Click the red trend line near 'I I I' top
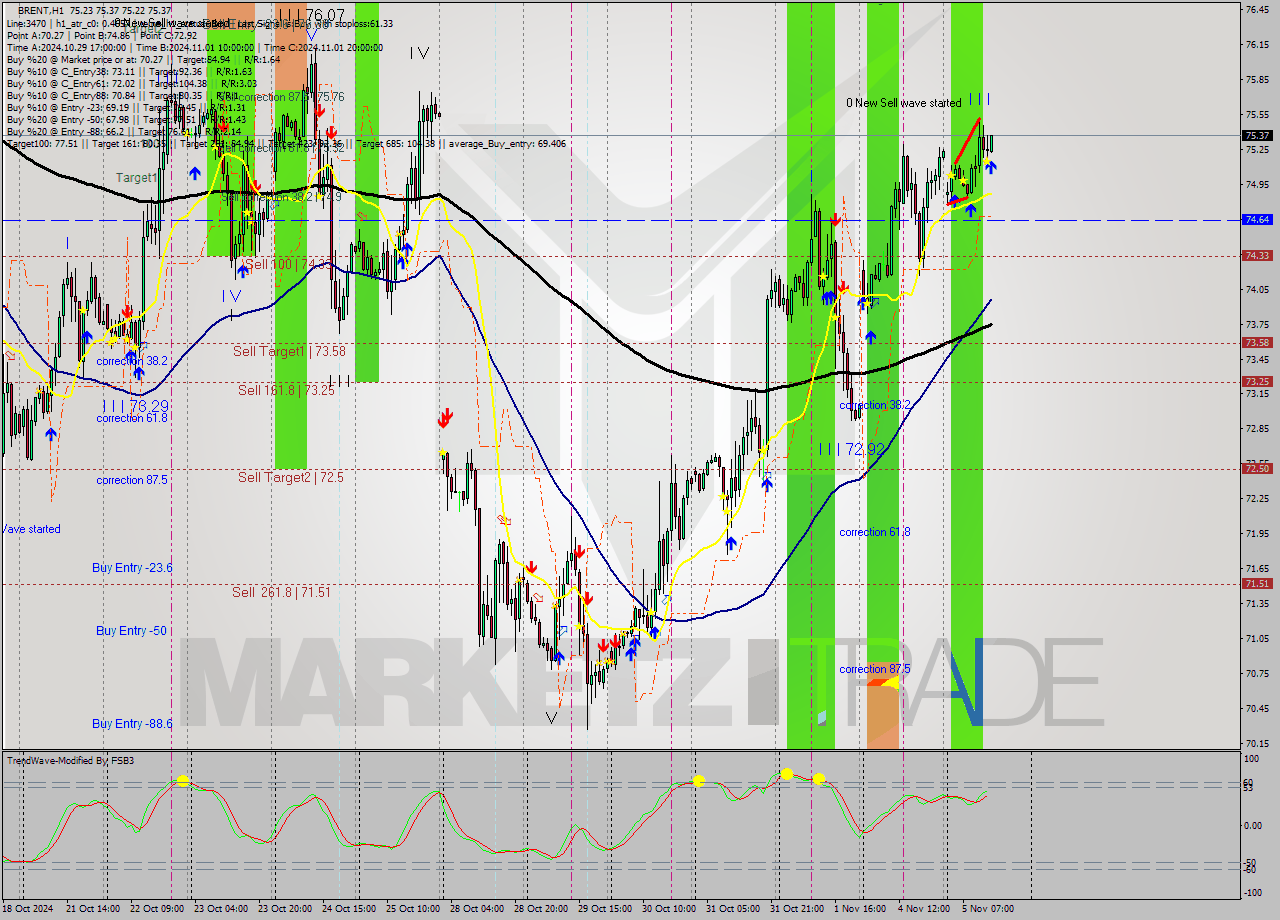Image resolution: width=1280 pixels, height=920 pixels. tap(966, 141)
